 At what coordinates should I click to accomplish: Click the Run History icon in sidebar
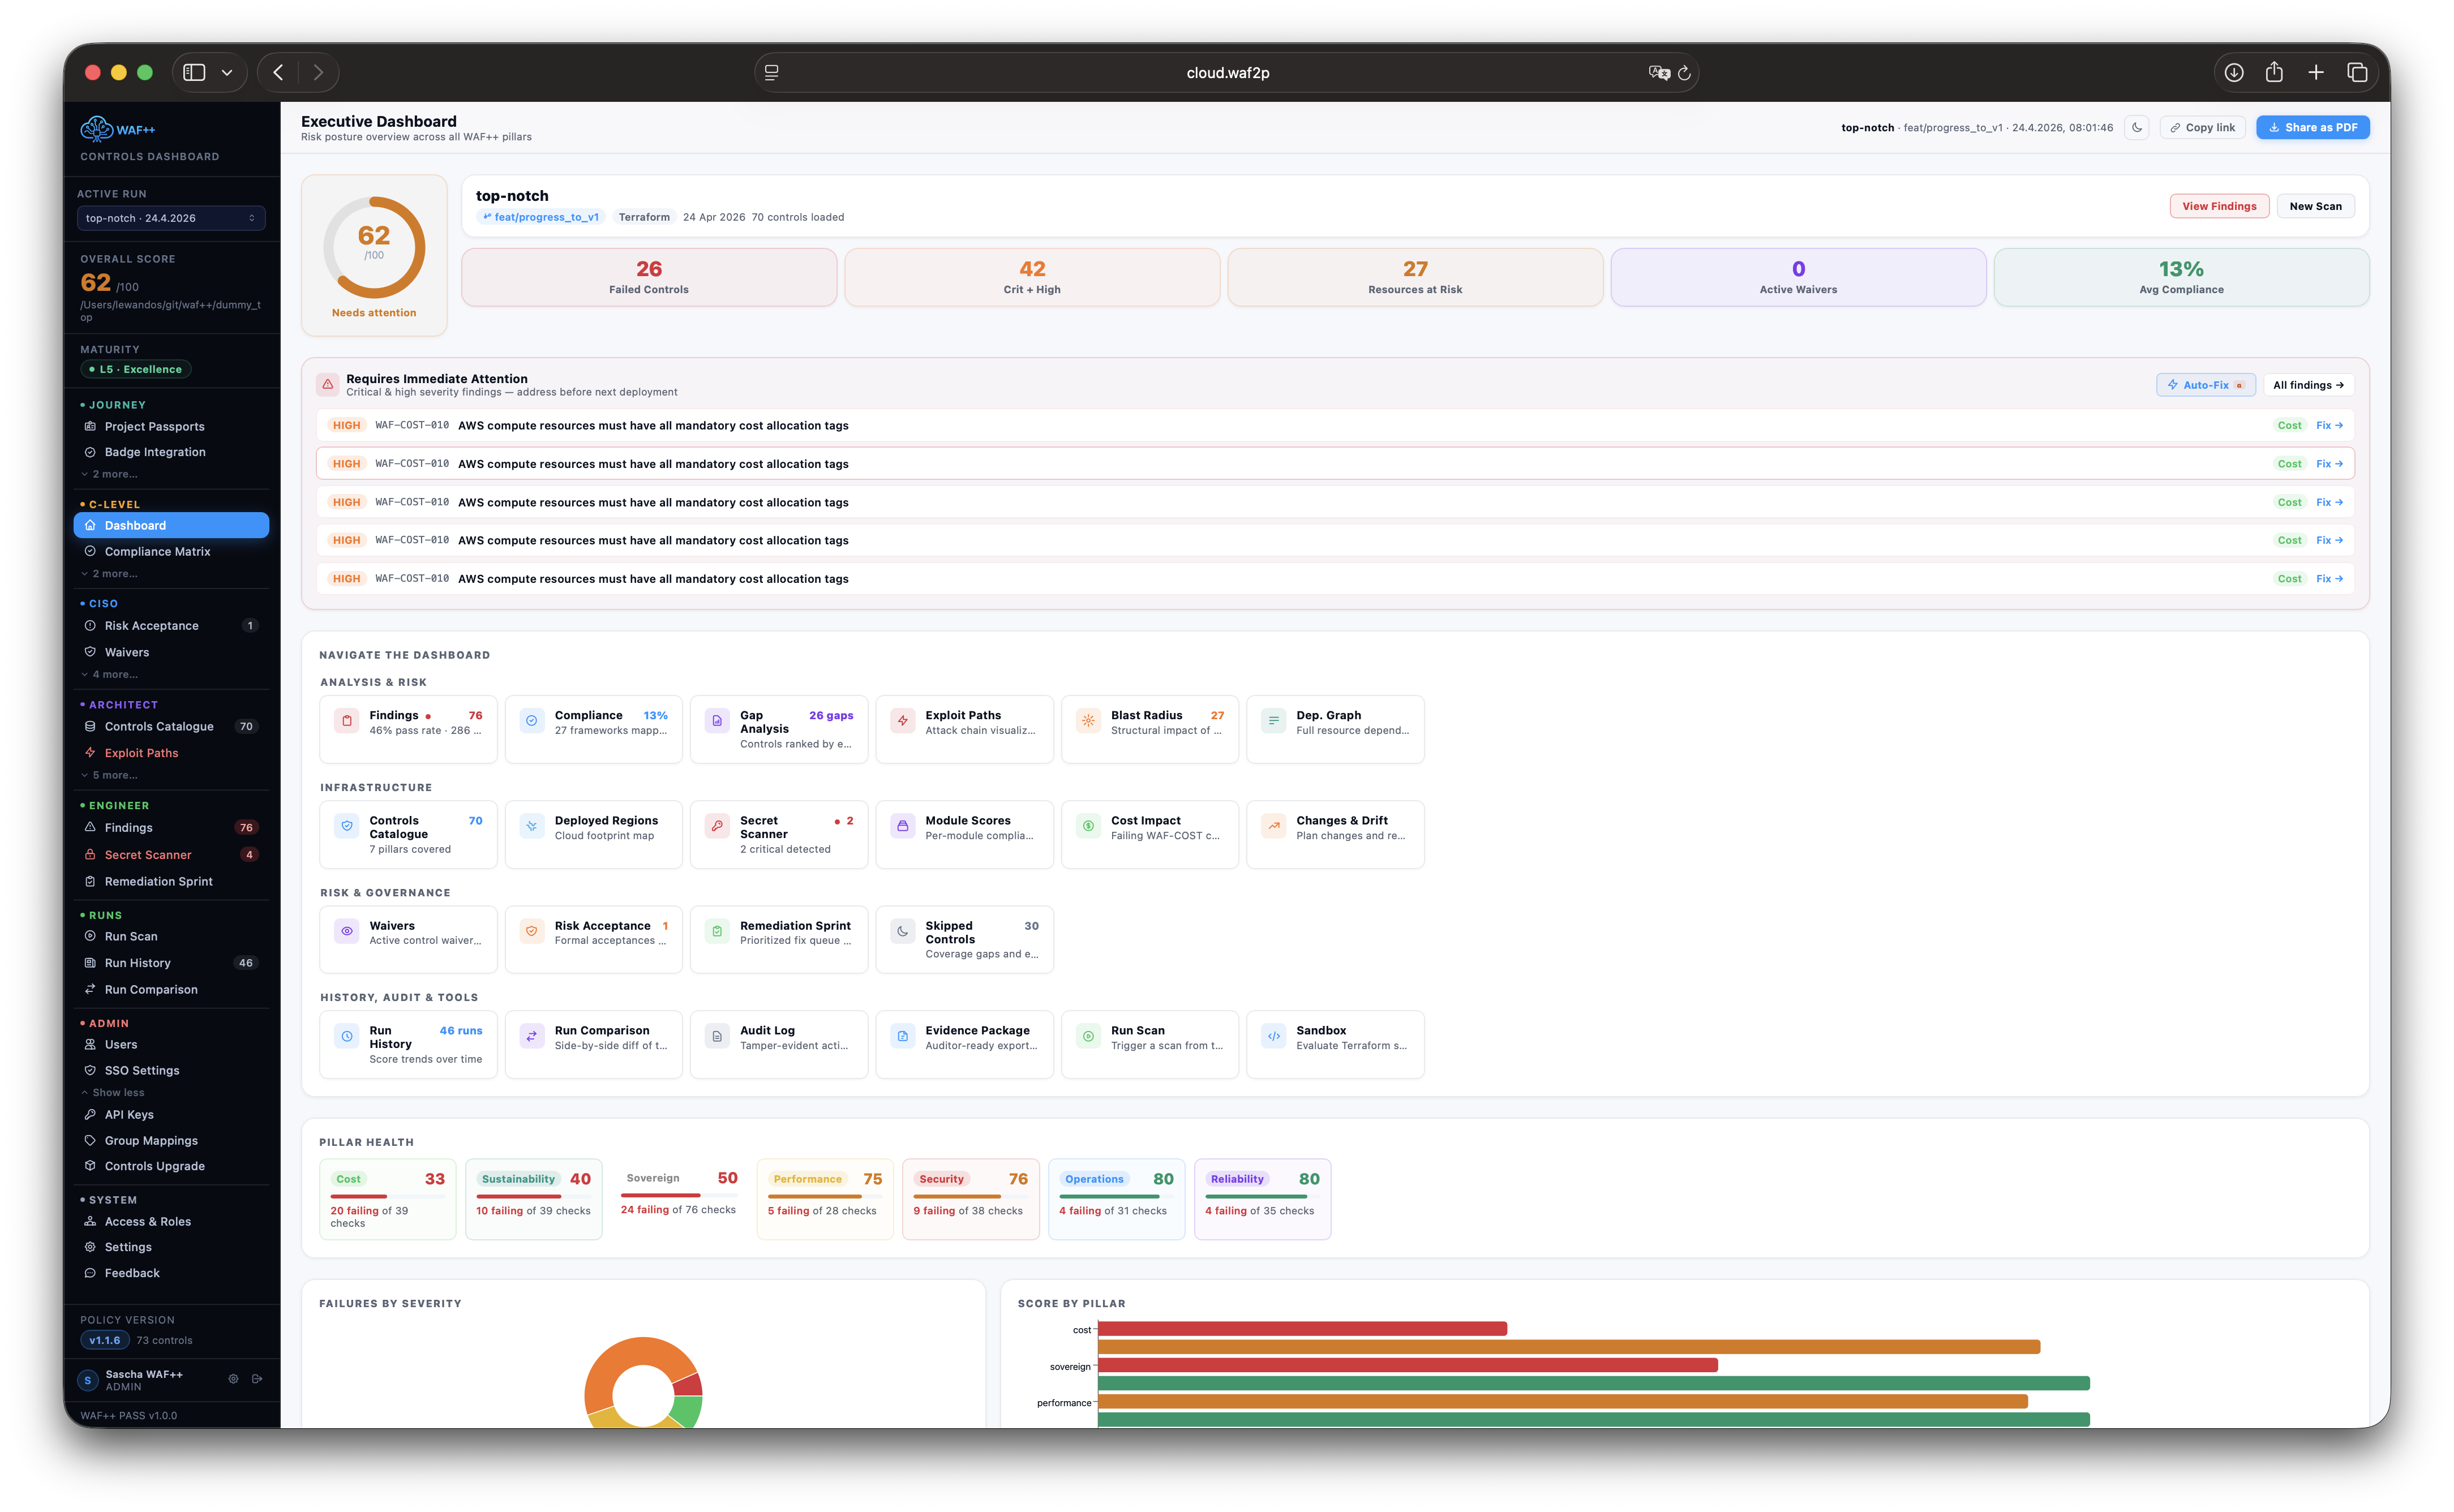click(90, 963)
